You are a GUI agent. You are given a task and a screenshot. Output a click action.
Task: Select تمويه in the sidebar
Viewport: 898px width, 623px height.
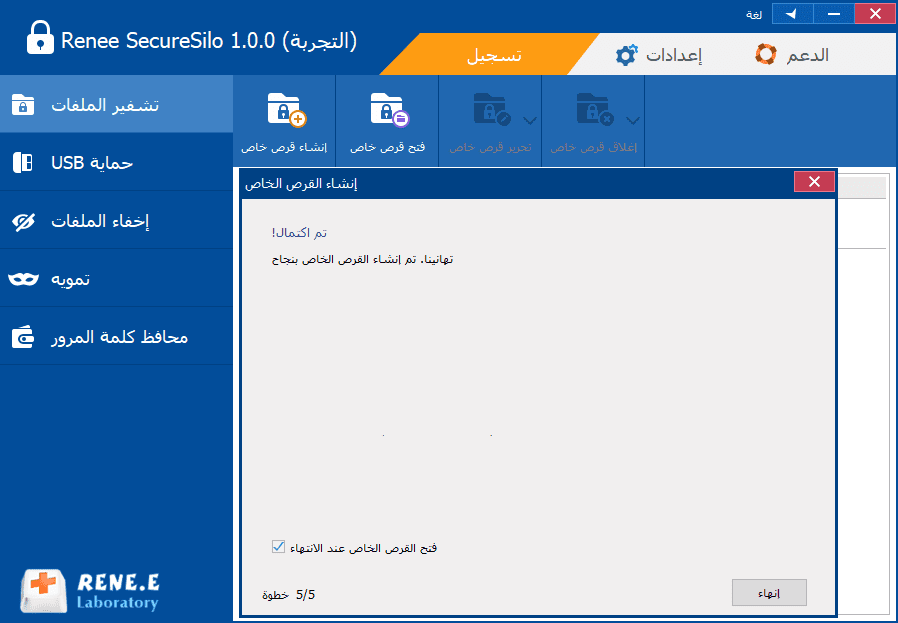pos(116,279)
